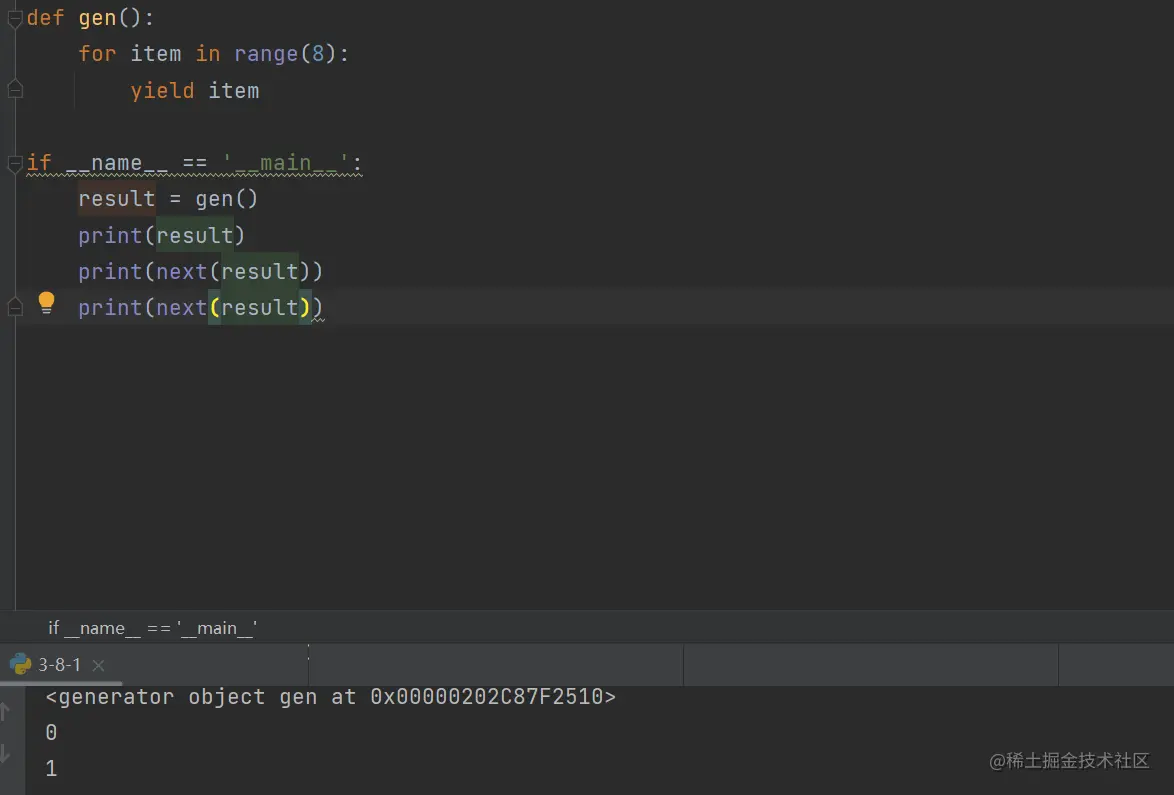Collapse the def gen() function fold marker
Image resolution: width=1174 pixels, height=795 pixels.
pos(14,18)
